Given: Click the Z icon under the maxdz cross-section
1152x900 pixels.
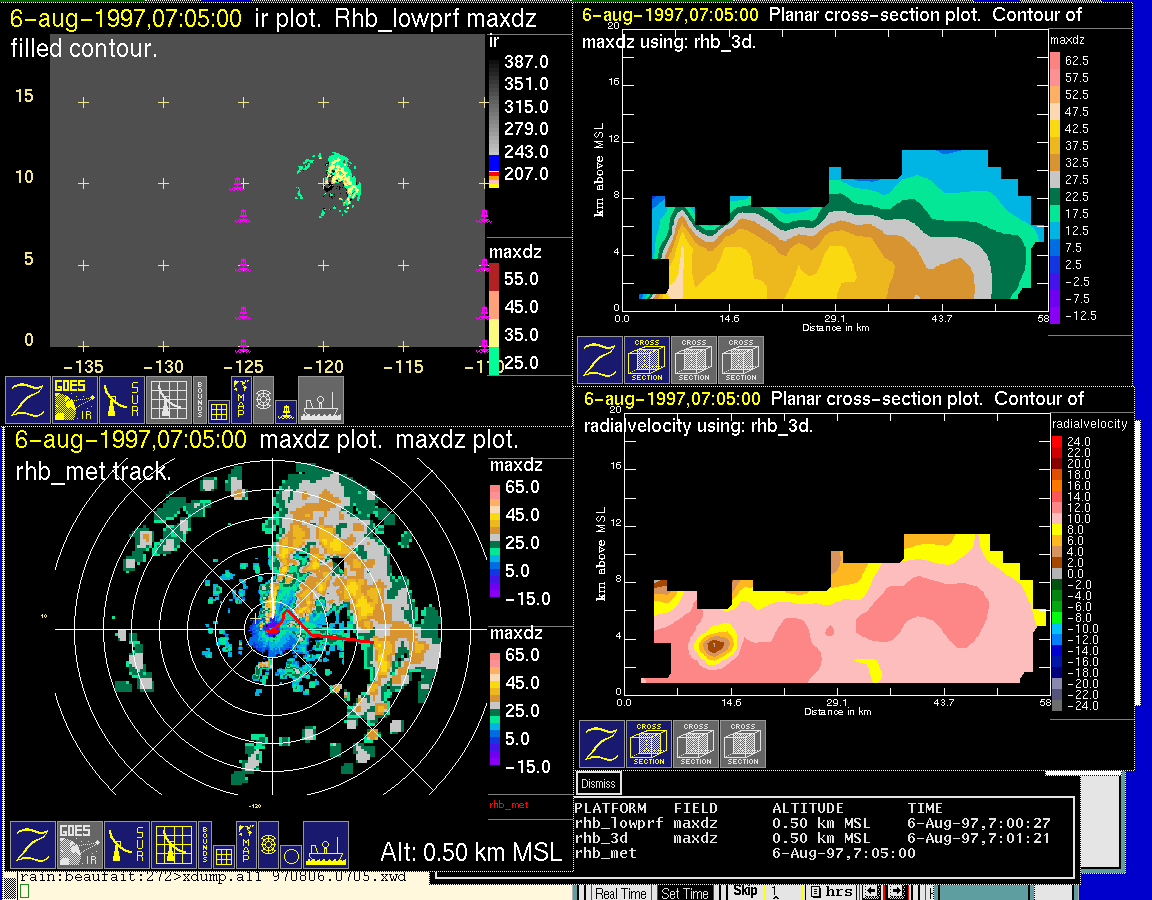Looking at the screenshot, I should pyautogui.click(x=600, y=360).
